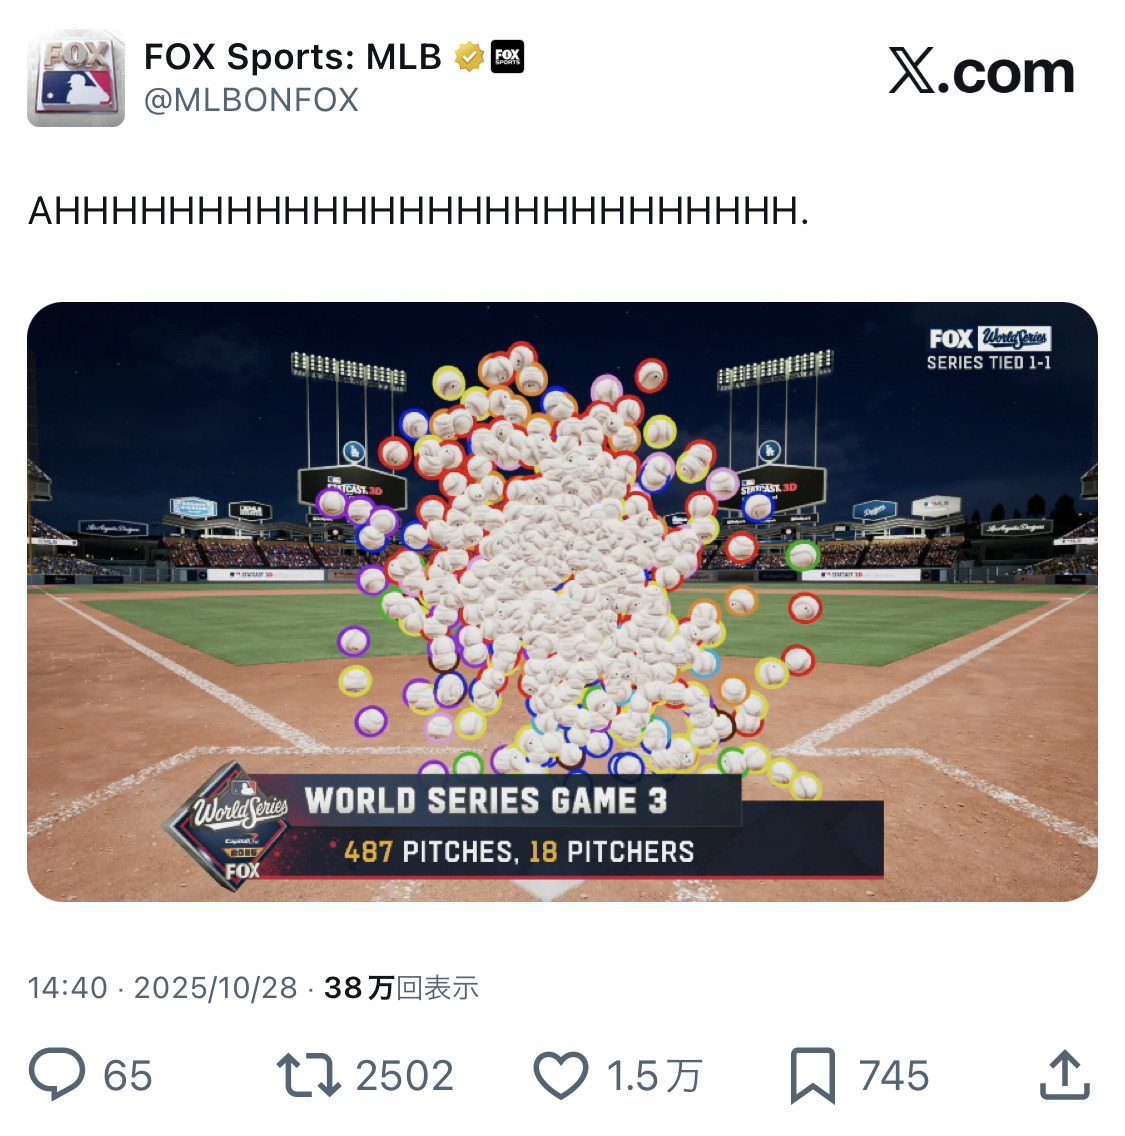Click the 65 reply count

point(128,1076)
